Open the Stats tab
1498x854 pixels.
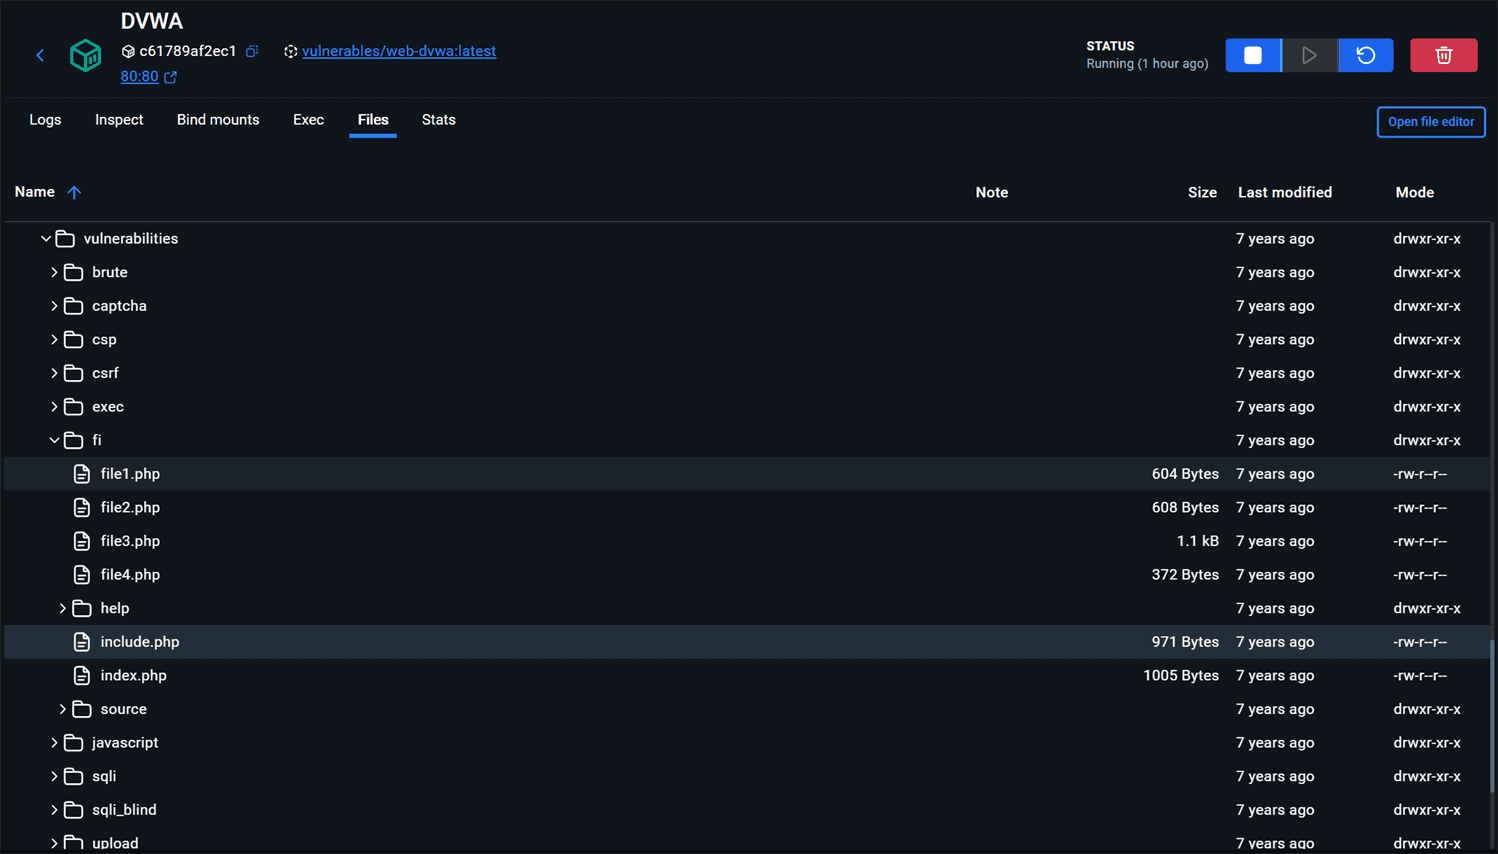(x=439, y=120)
